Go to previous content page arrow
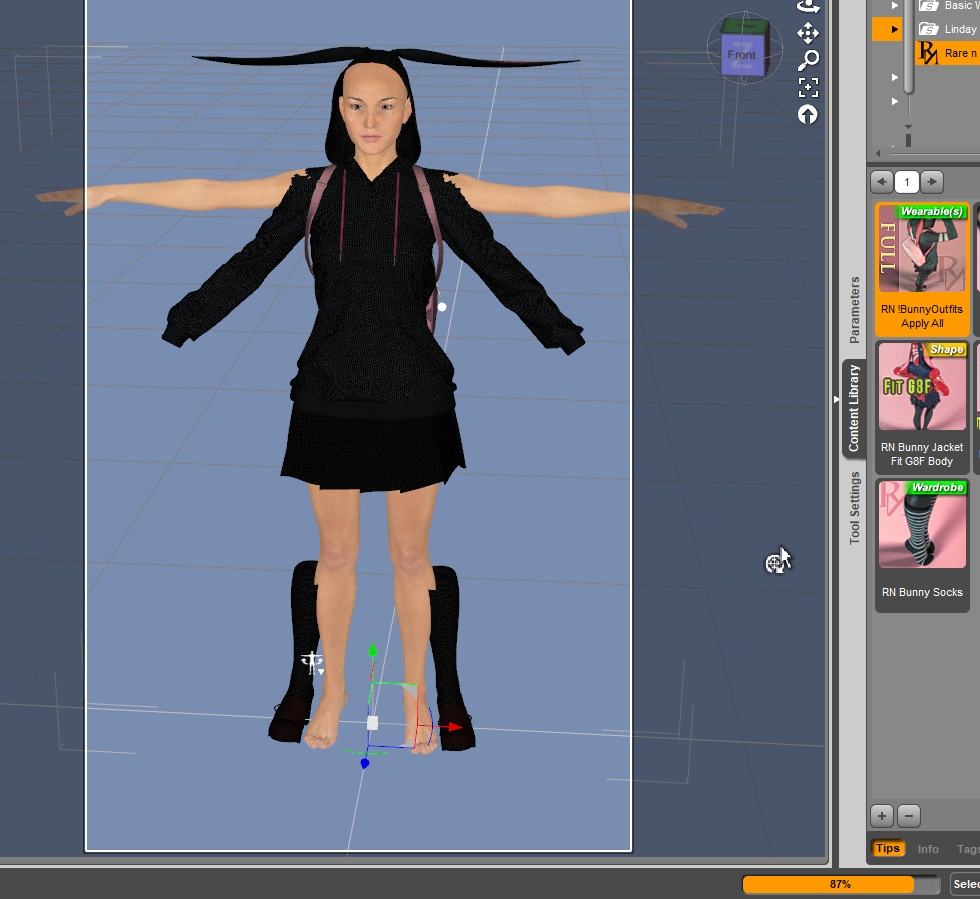The image size is (980, 899). [x=881, y=182]
